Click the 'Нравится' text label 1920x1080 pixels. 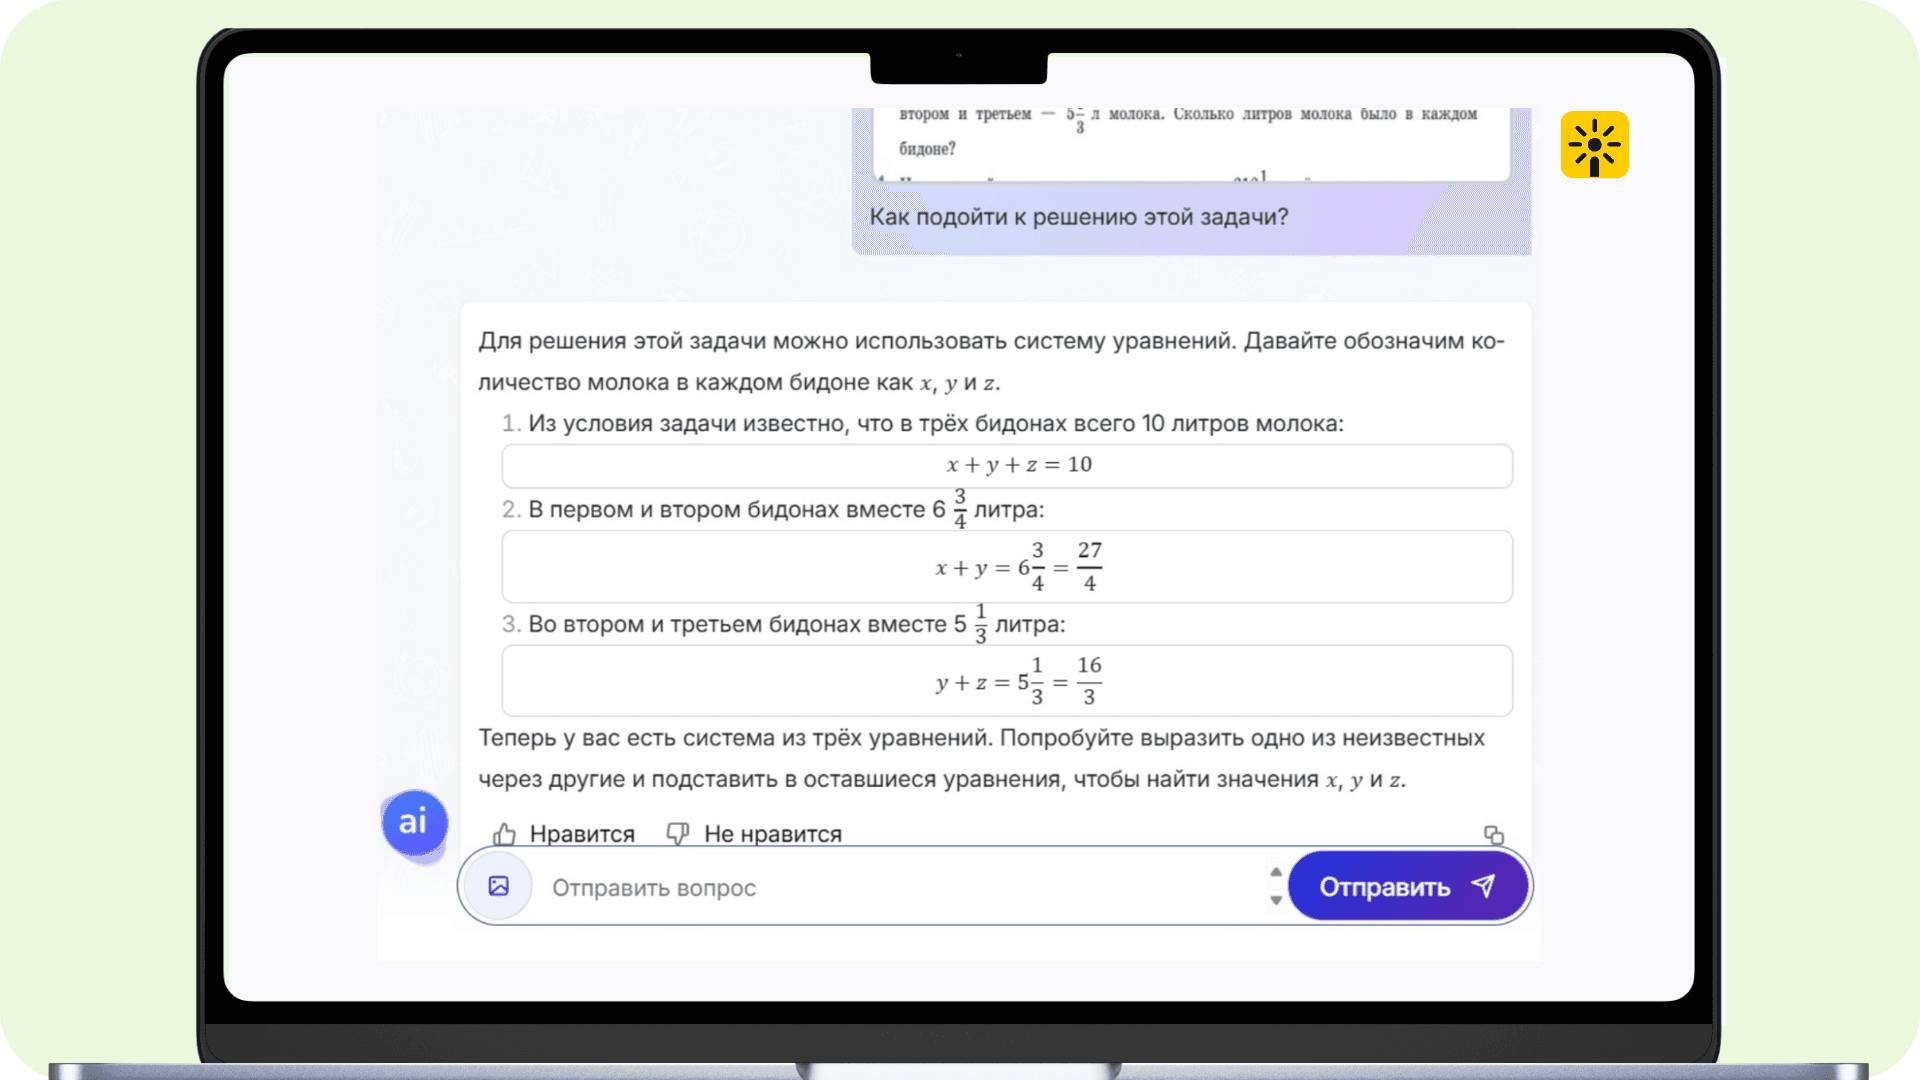pyautogui.click(x=582, y=834)
